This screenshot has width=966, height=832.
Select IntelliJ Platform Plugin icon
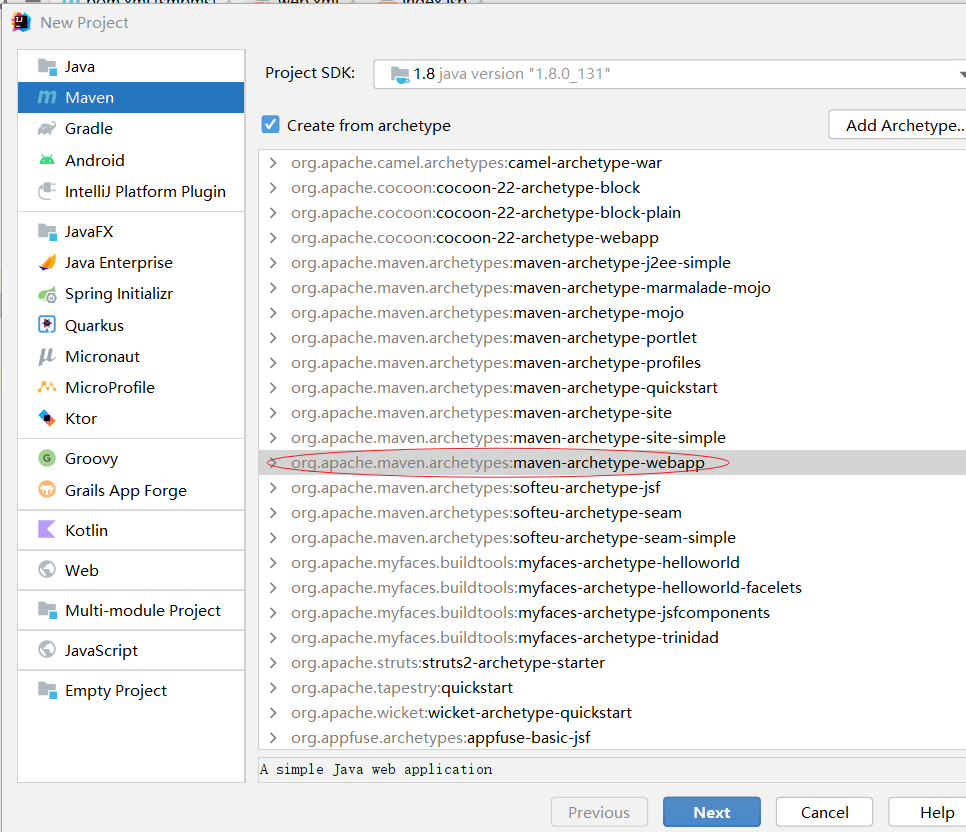pos(47,191)
